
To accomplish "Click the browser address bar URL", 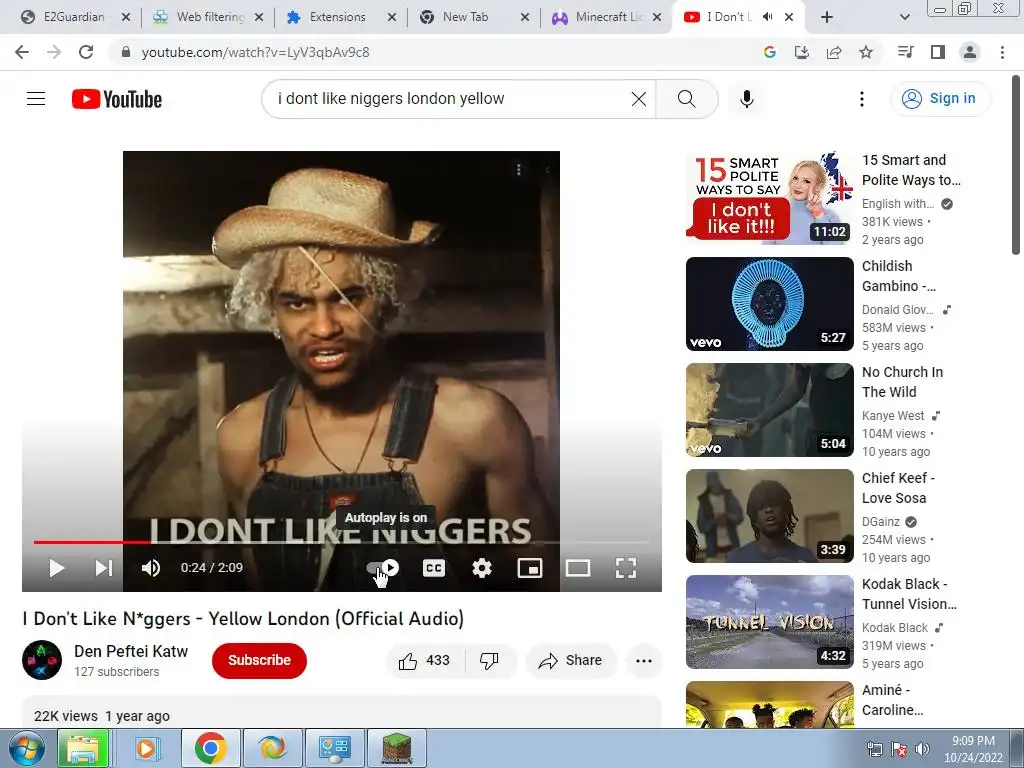I will (x=255, y=52).
